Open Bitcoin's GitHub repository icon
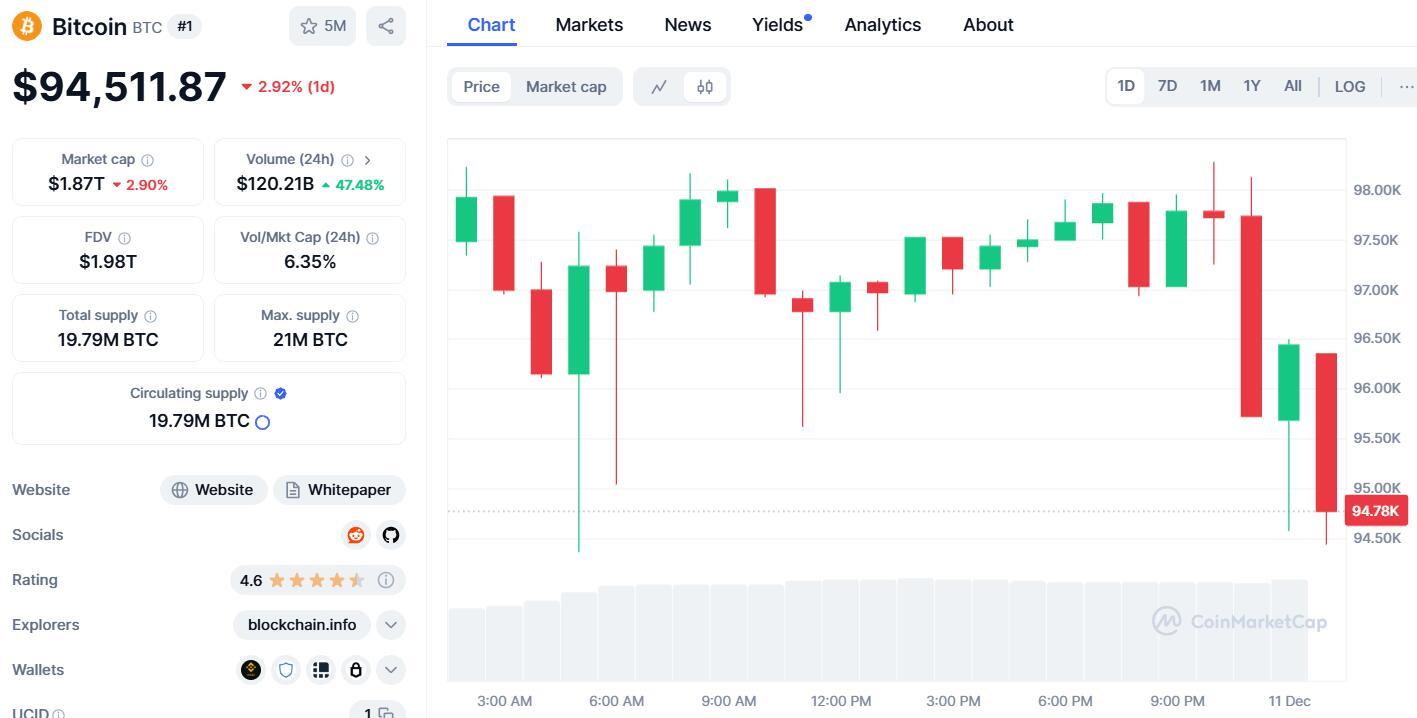The height and width of the screenshot is (718, 1417). coord(391,535)
